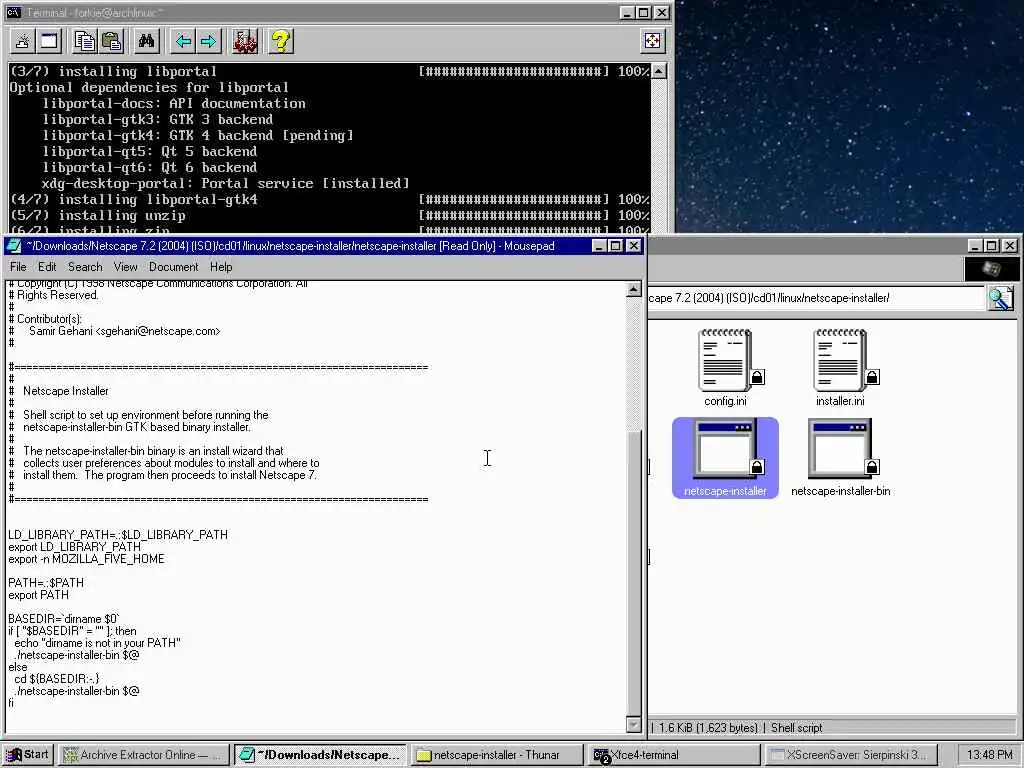Click '(5/7) installing unzip' terminal line
Screen dimensions: 1024x768
click(x=98, y=216)
